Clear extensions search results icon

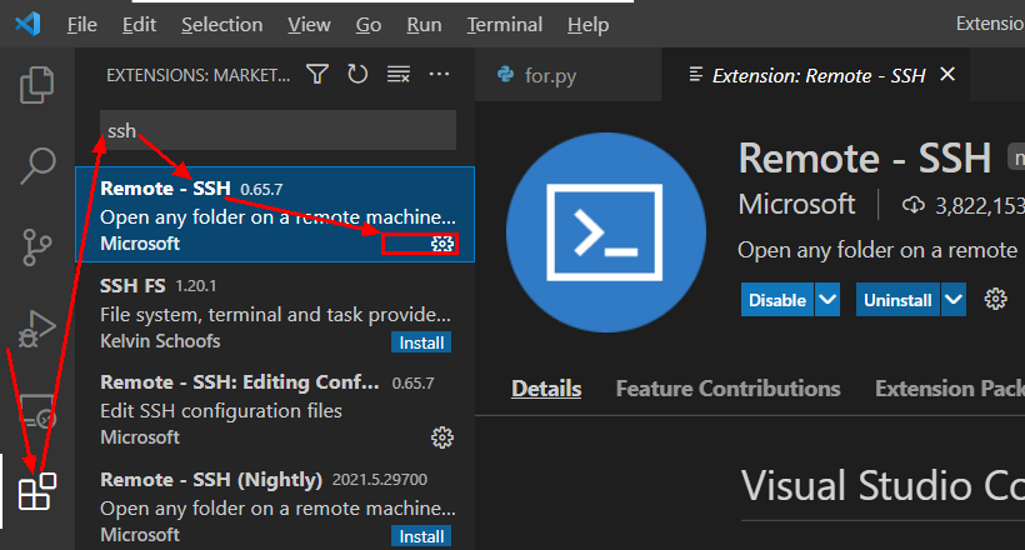pyautogui.click(x=398, y=74)
